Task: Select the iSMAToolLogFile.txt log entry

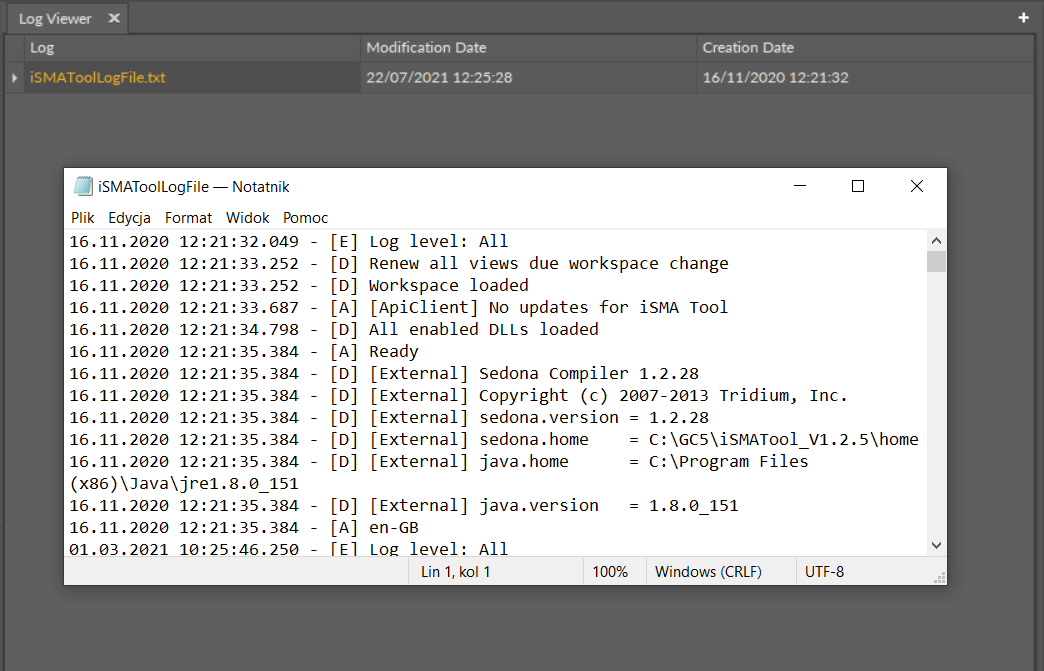Action: [x=97, y=78]
